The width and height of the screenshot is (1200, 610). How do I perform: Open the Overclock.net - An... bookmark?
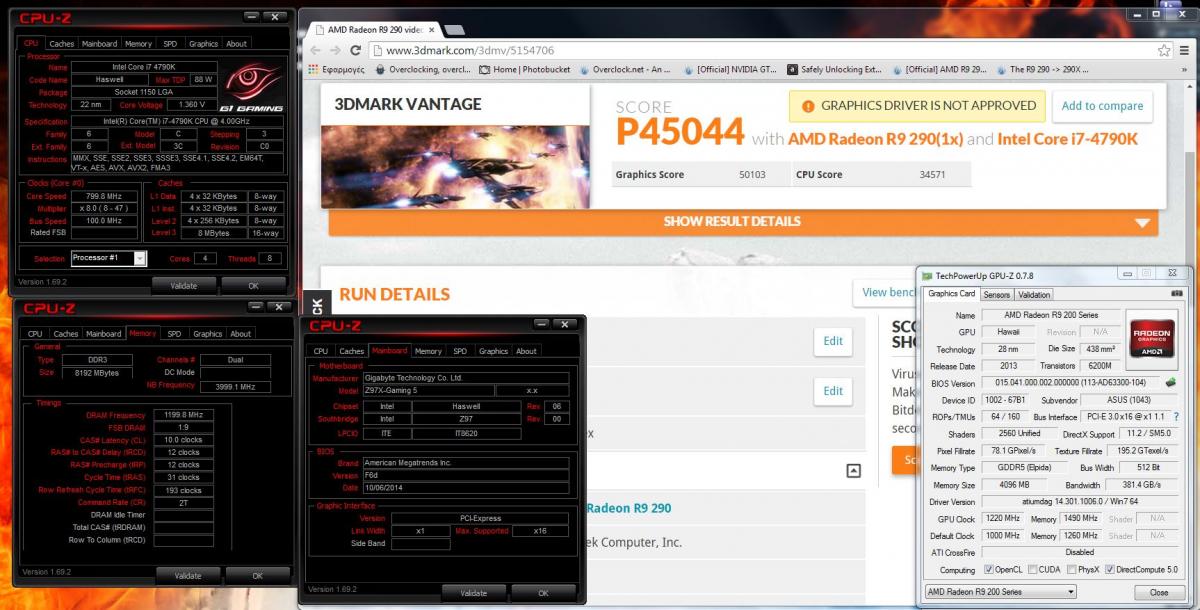click(x=623, y=70)
